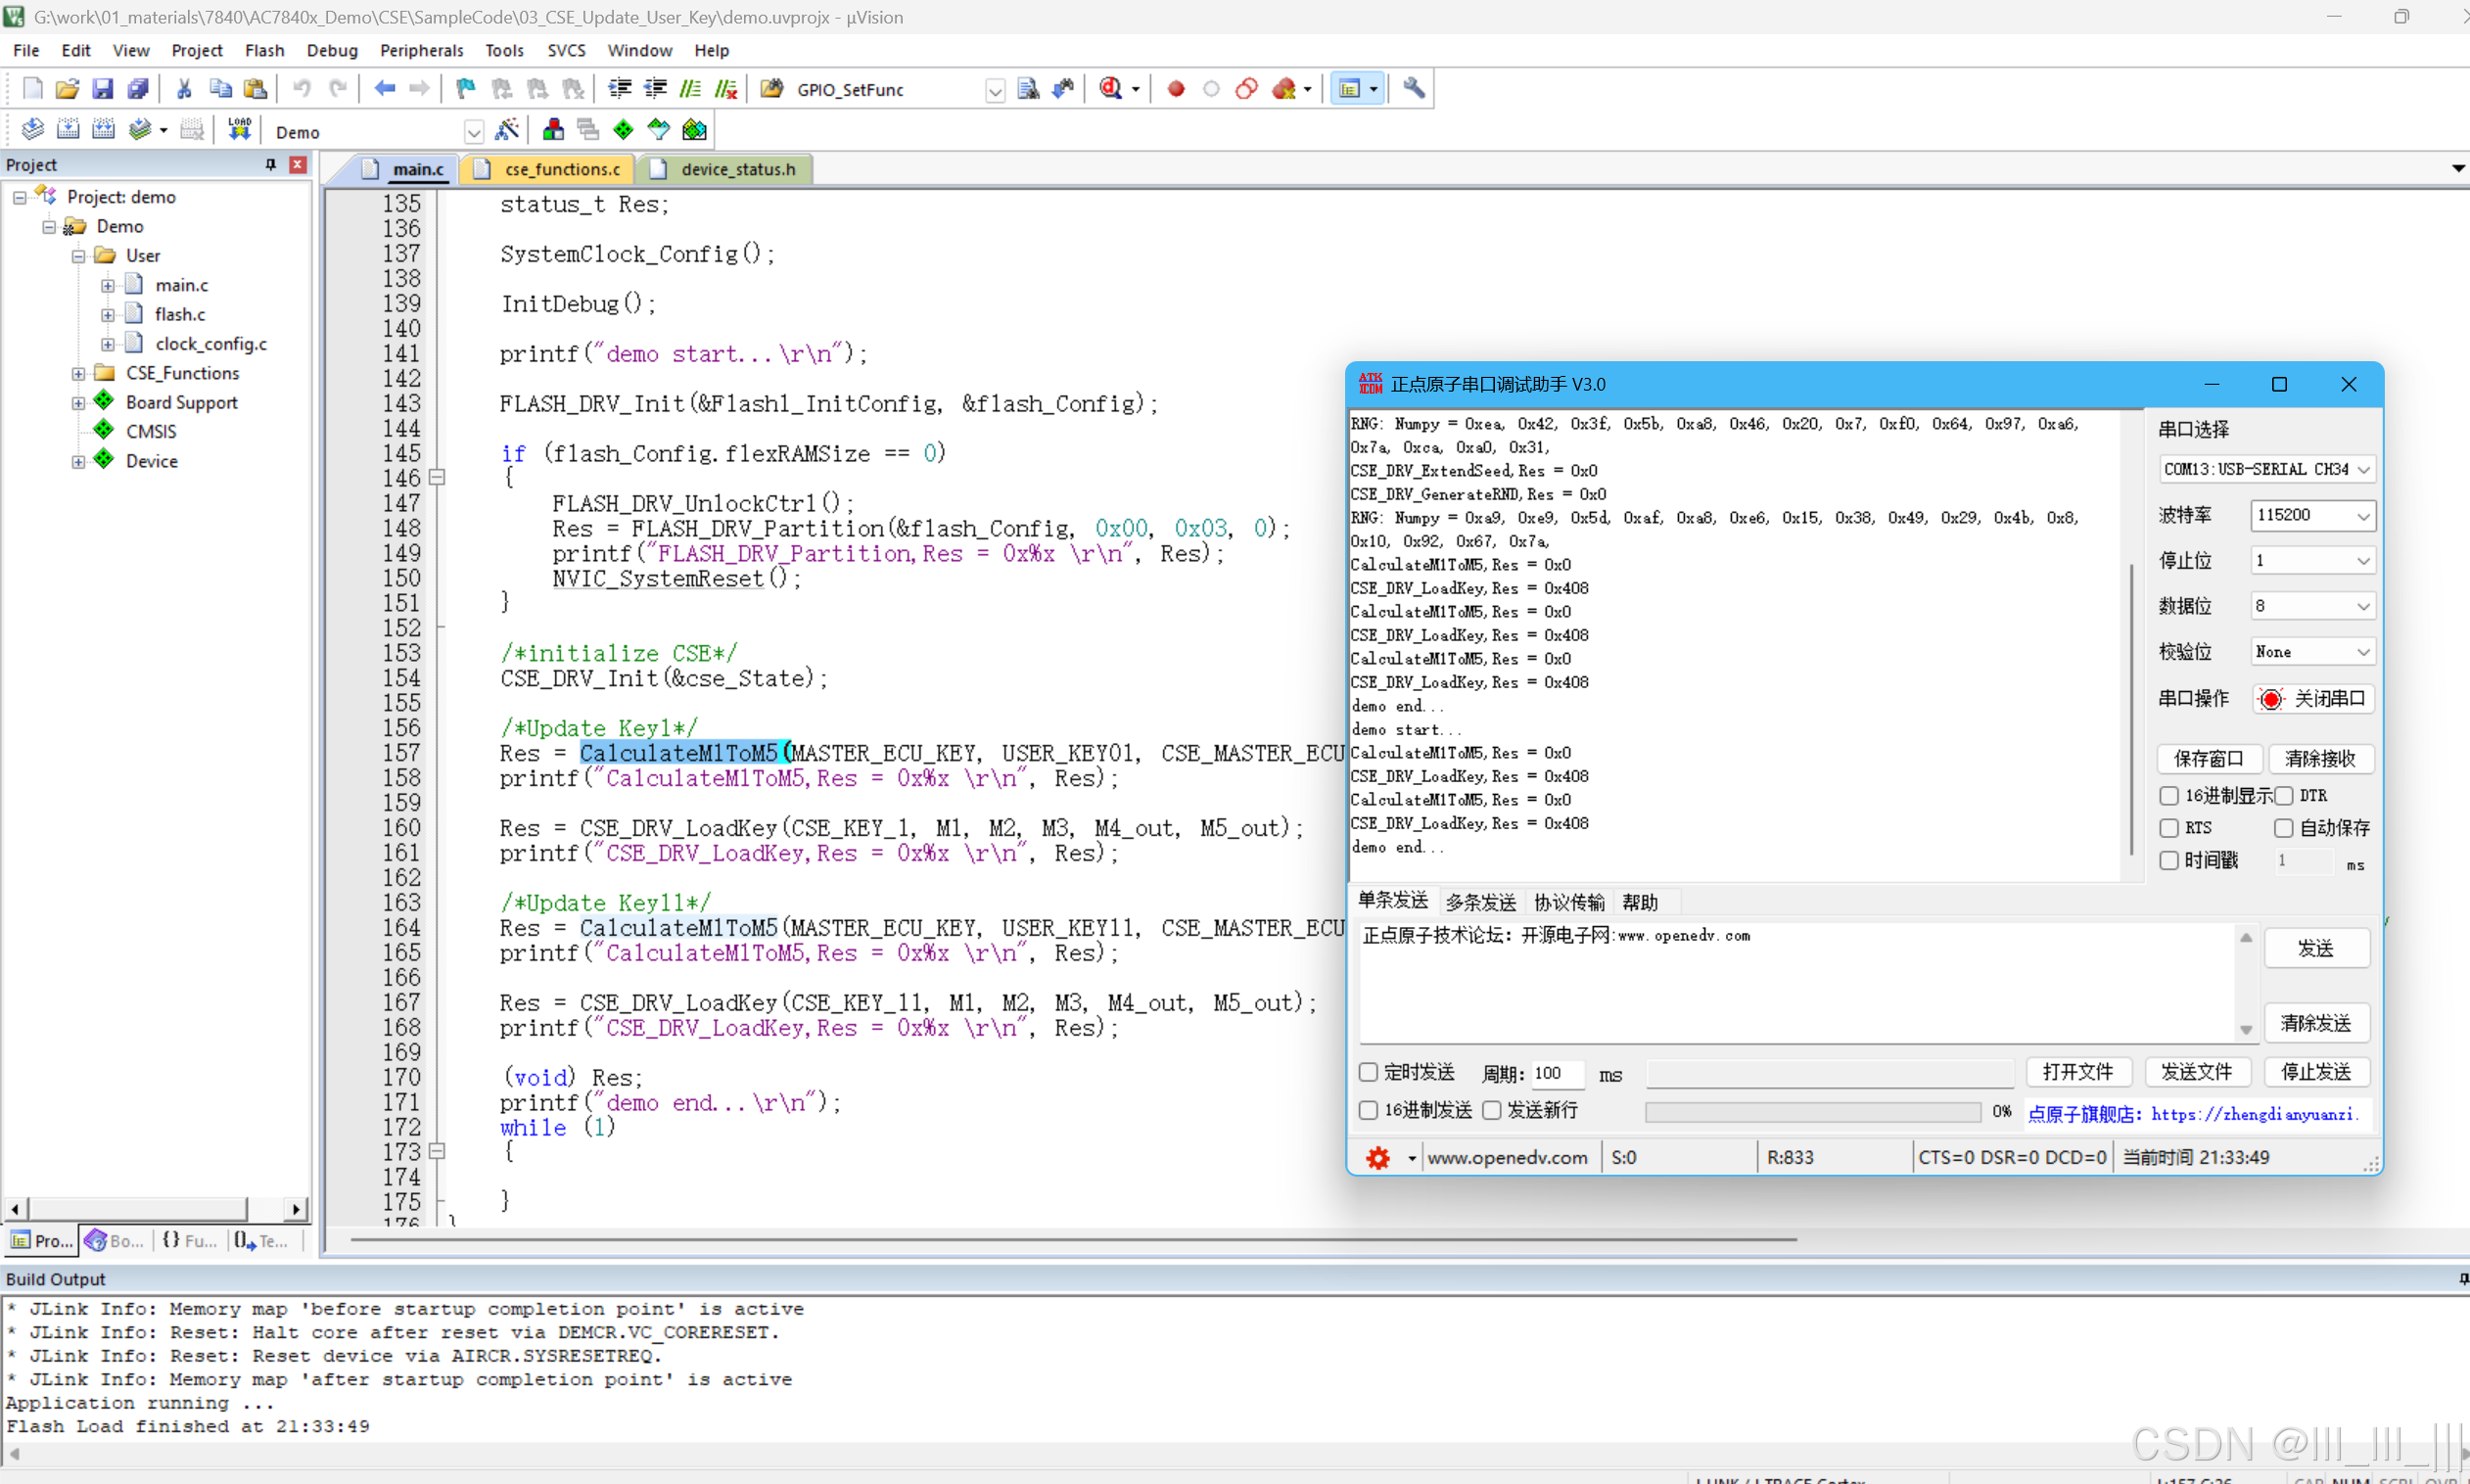Switch to the cse_functions.c tab

pyautogui.click(x=561, y=169)
